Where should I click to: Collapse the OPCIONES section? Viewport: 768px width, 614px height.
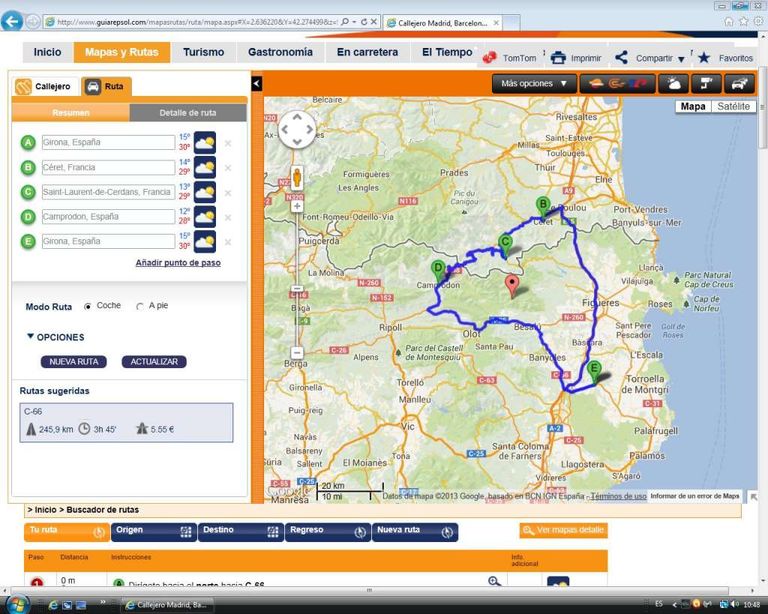point(31,337)
